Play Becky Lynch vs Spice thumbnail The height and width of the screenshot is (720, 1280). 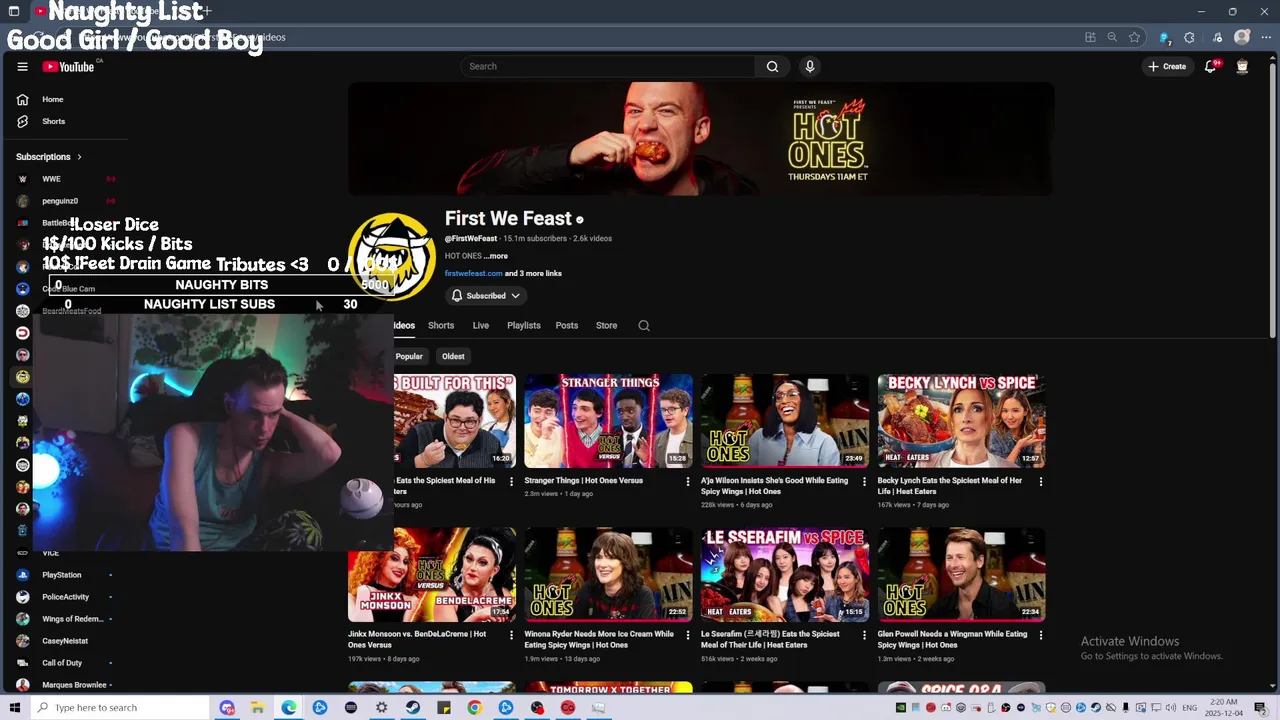click(x=962, y=421)
